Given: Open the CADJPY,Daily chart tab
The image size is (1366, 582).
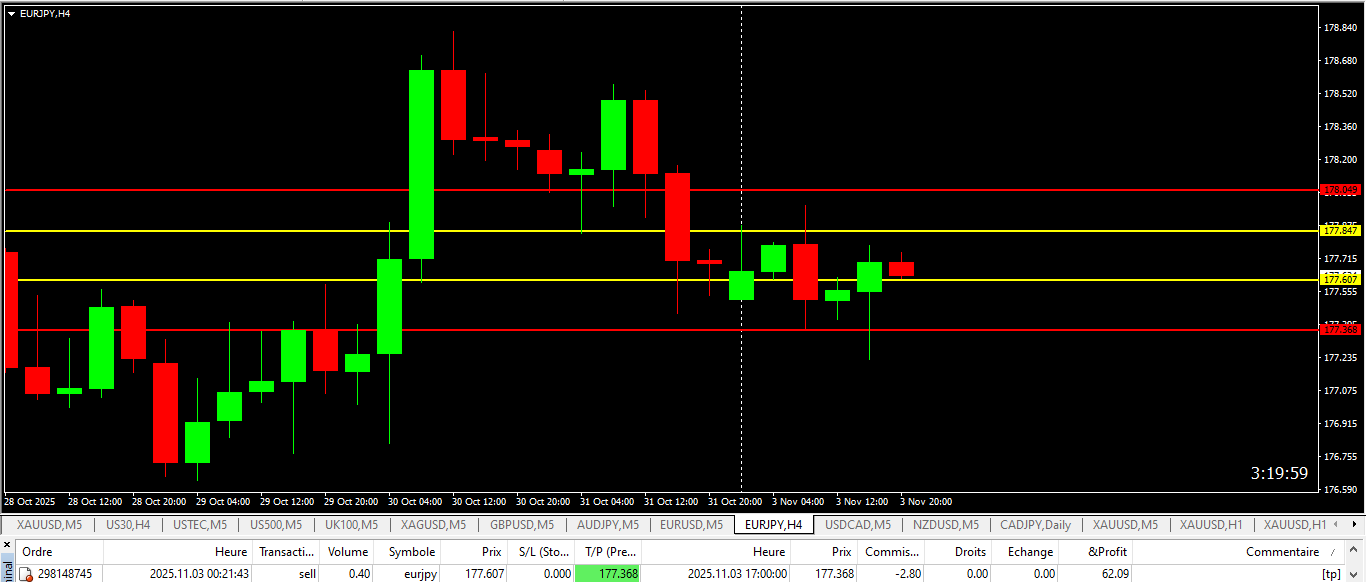Looking at the screenshot, I should [1035, 524].
